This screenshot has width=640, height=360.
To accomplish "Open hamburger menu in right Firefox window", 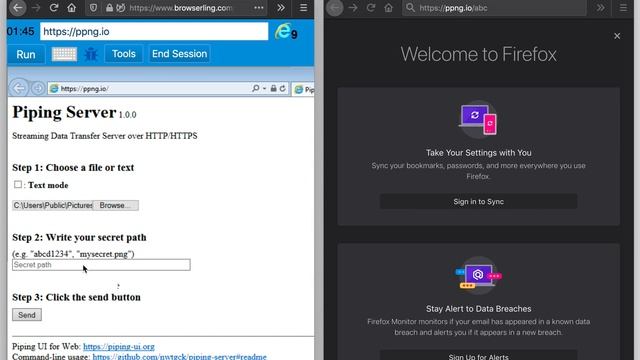I will coord(623,8).
